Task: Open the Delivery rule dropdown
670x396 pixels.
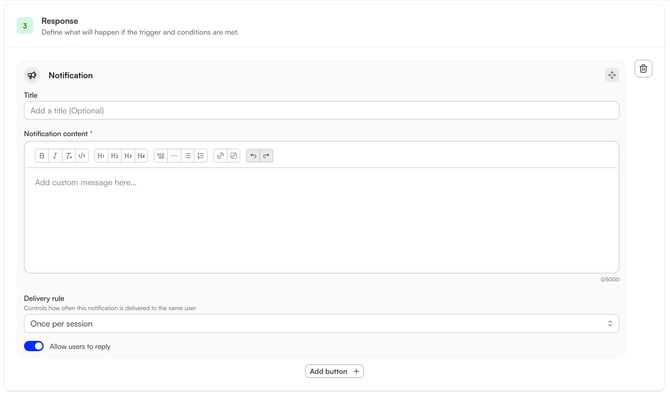Action: [321, 324]
